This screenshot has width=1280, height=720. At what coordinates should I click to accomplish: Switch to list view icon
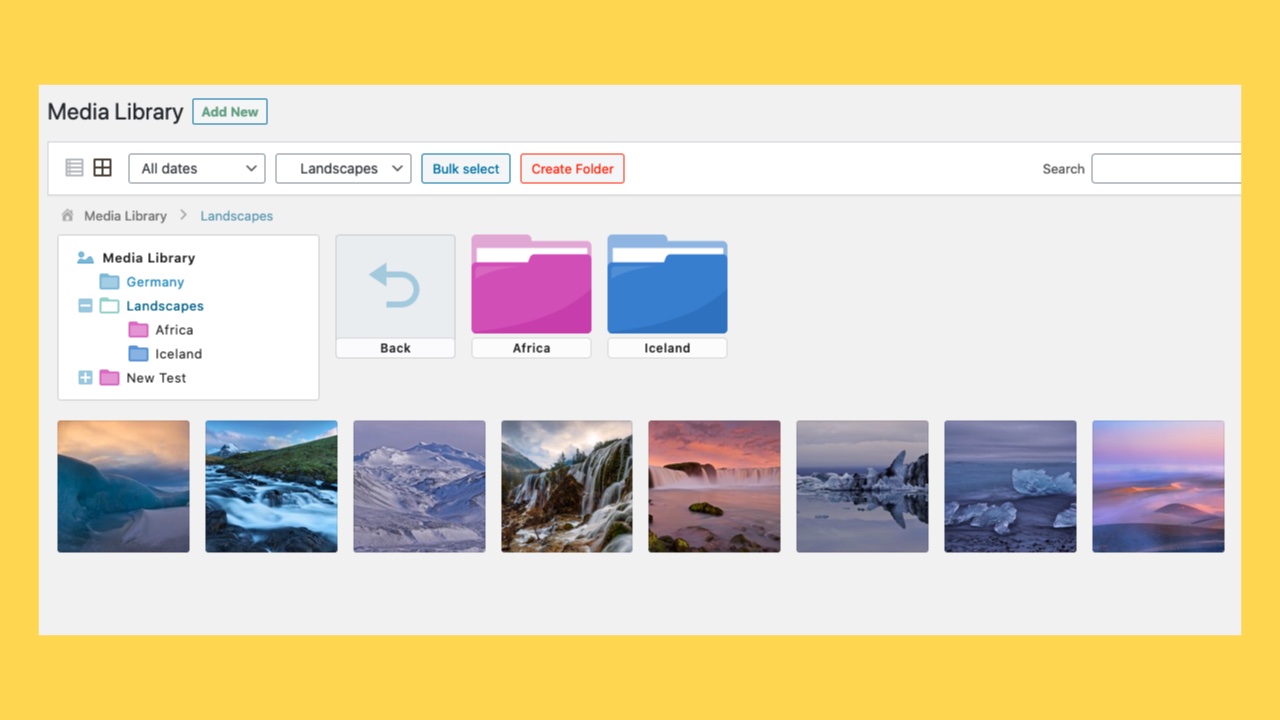pyautogui.click(x=74, y=168)
